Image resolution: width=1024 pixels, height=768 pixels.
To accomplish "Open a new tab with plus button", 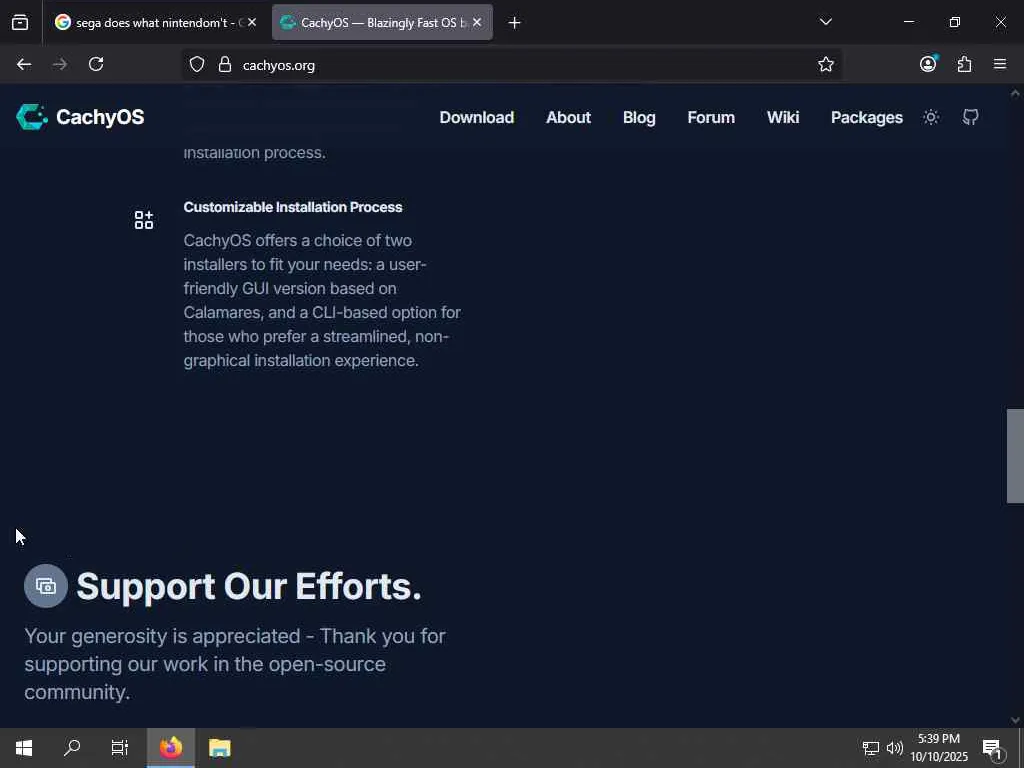I will pos(515,23).
